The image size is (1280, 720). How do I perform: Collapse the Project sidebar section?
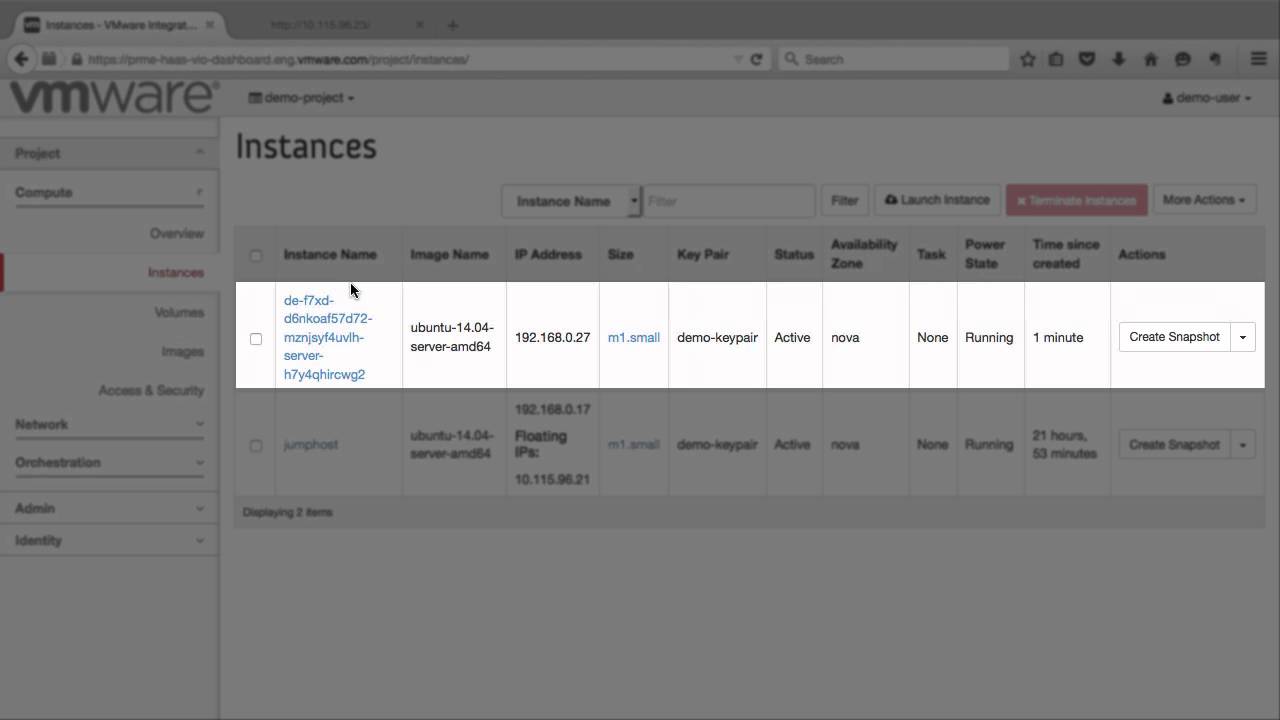(109, 153)
